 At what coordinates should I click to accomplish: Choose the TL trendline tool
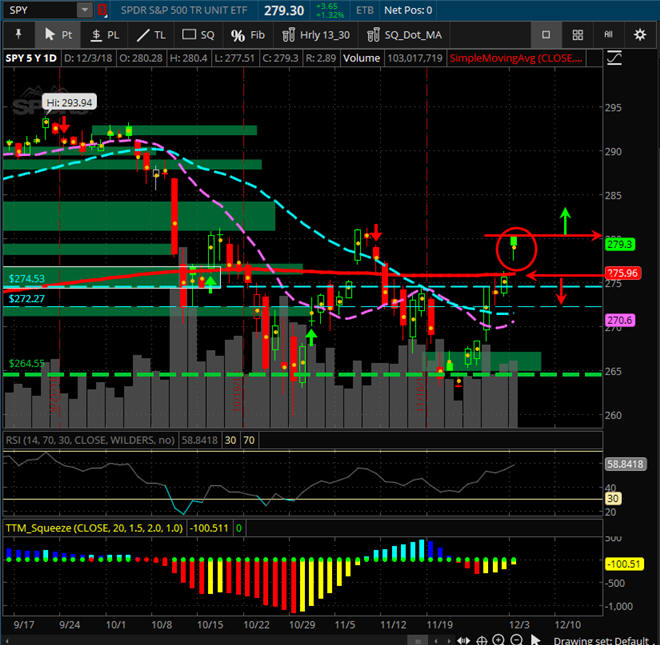(151, 35)
